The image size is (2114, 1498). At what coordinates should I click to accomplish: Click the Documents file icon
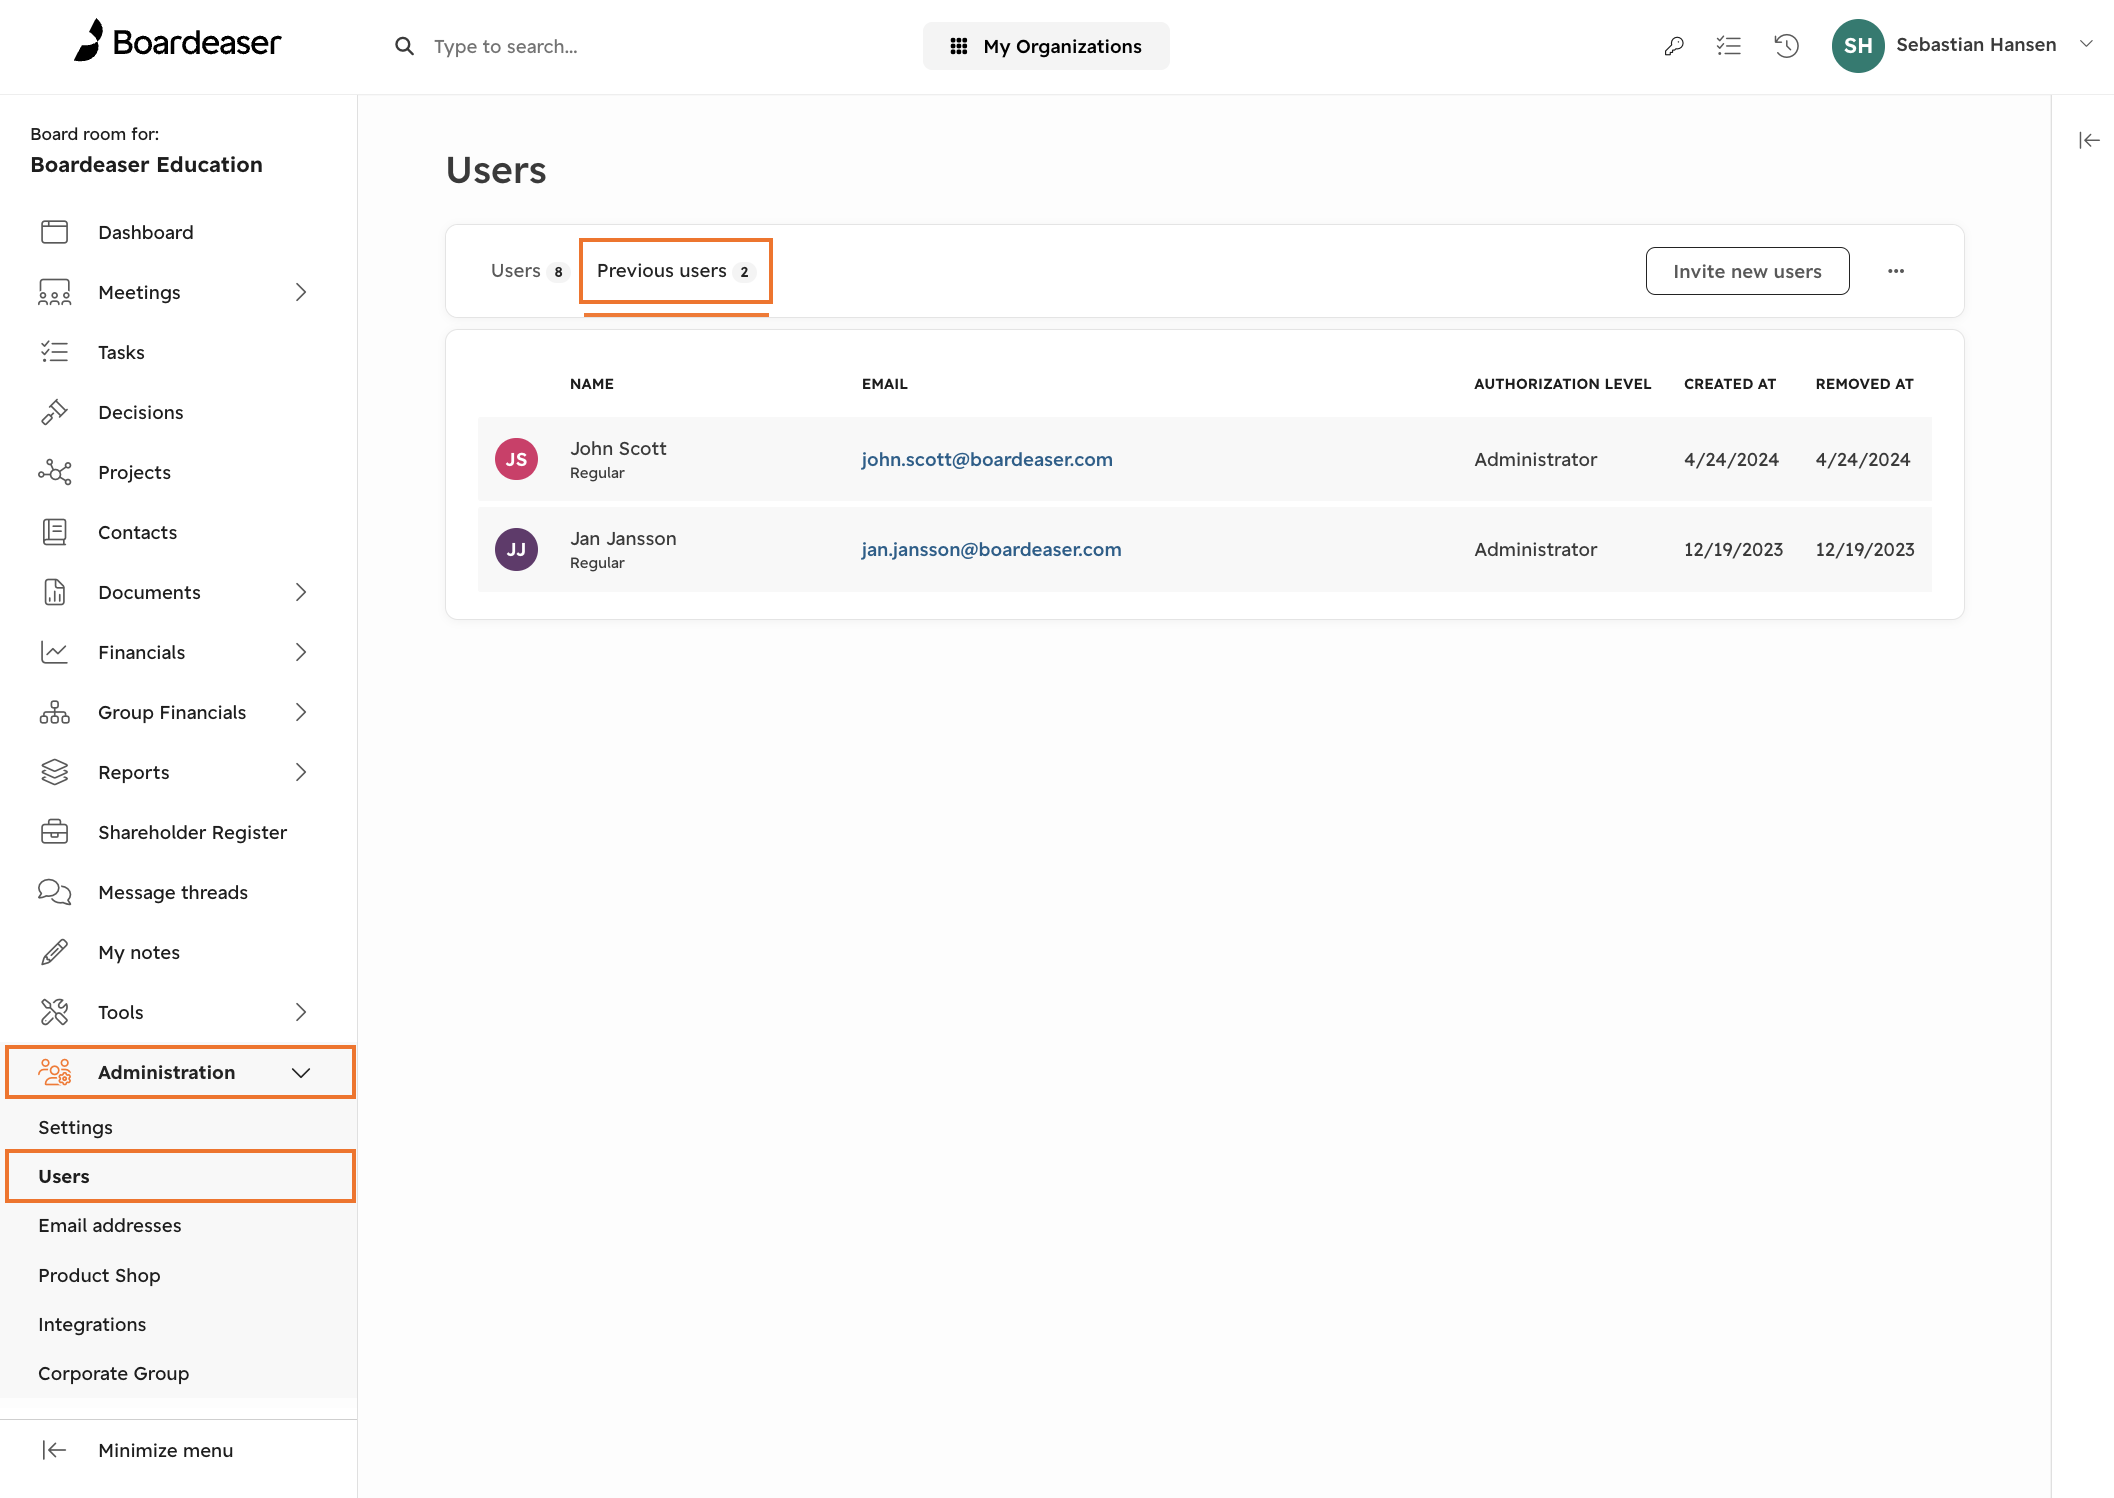pyautogui.click(x=55, y=592)
